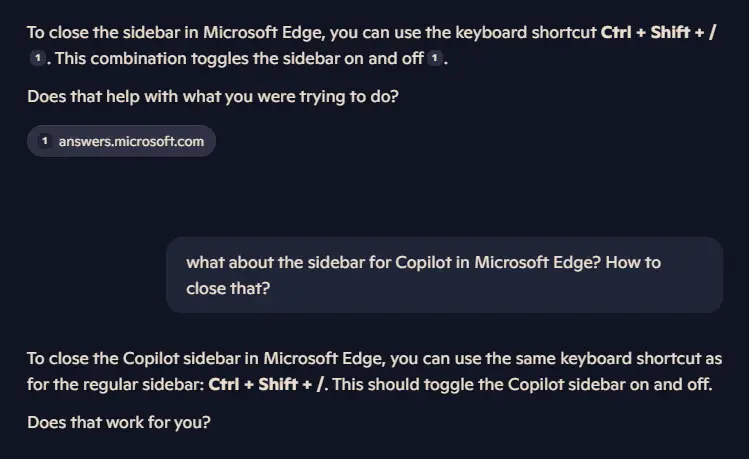This screenshot has width=749, height=459.
Task: Click bold "Ctrl + Shift + /" in the first answer
Action: pos(658,31)
